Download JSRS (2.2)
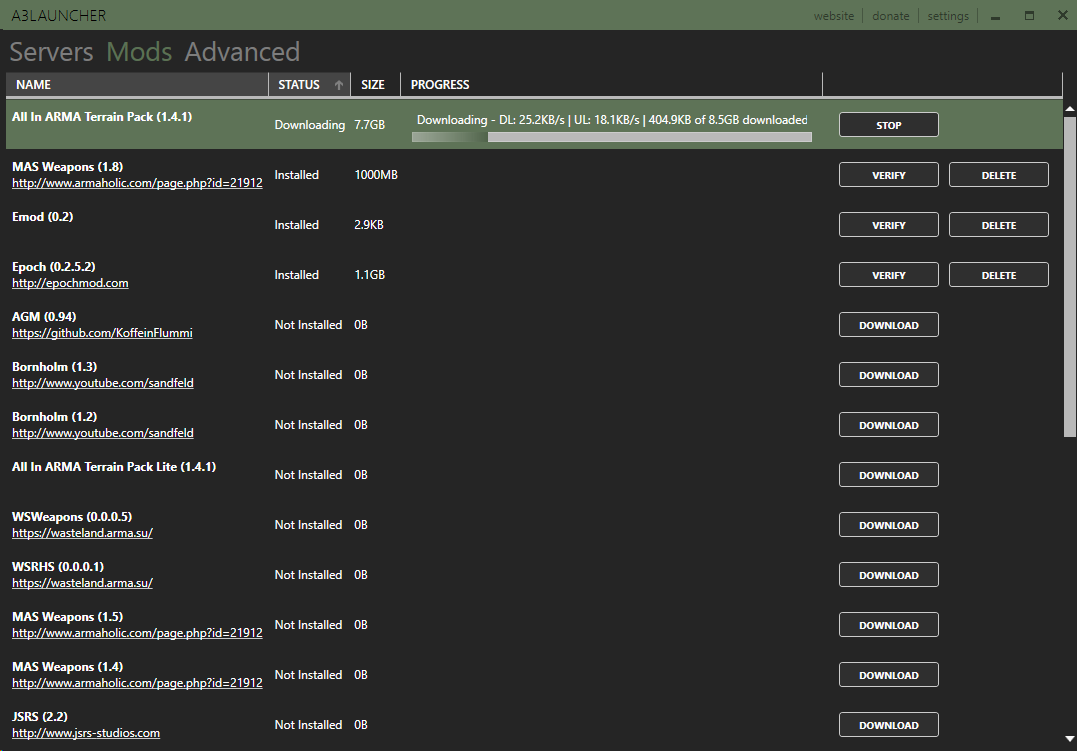This screenshot has width=1077, height=751. [x=889, y=725]
